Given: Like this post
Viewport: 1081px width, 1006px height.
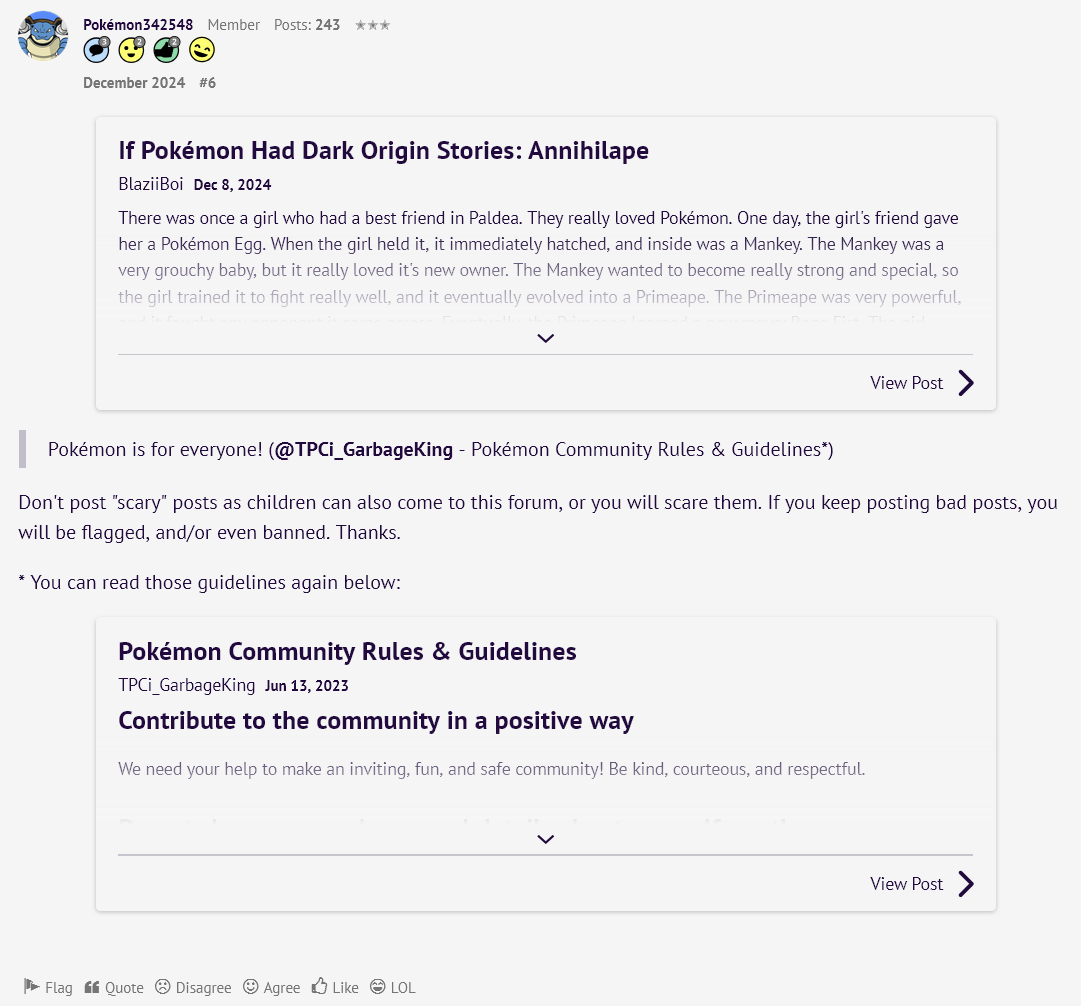Looking at the screenshot, I should click(335, 987).
